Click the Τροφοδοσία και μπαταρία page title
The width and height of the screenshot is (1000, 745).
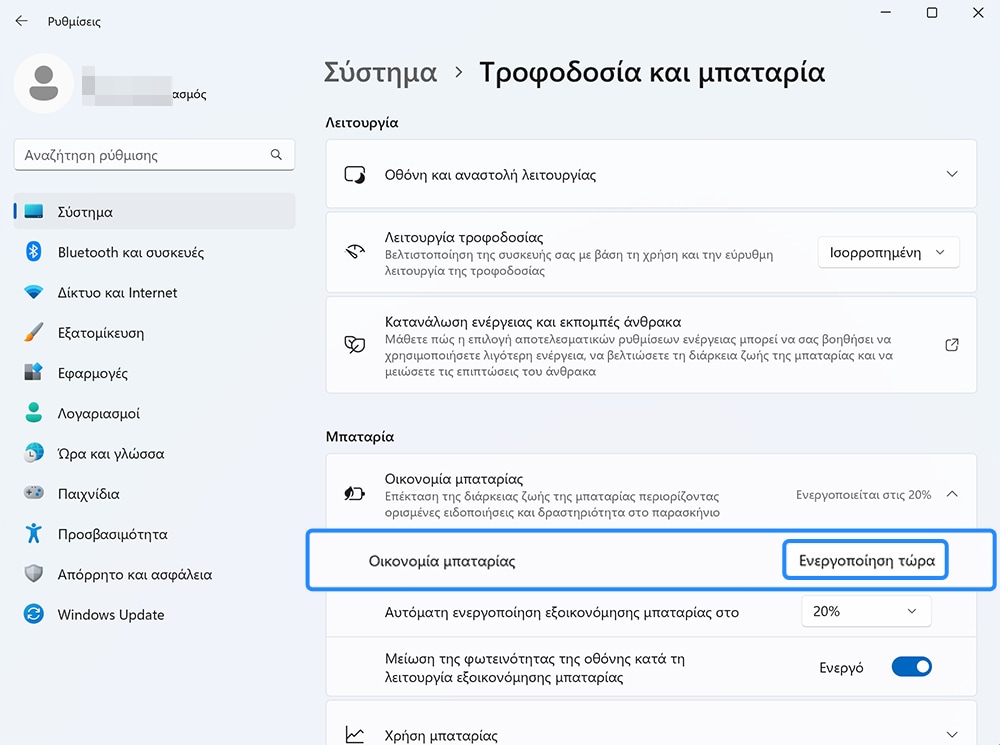point(652,72)
